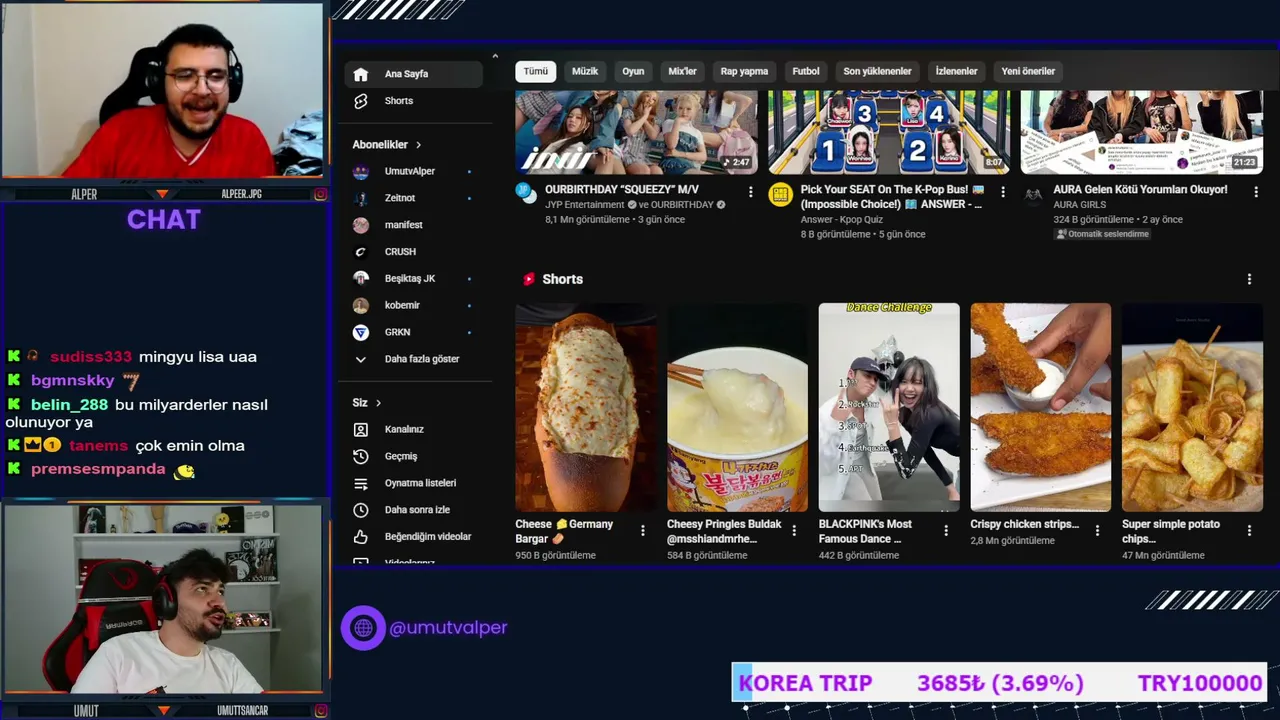Open options for Cheese Germany Bargar short
This screenshot has height=720, width=1280.
(x=643, y=530)
